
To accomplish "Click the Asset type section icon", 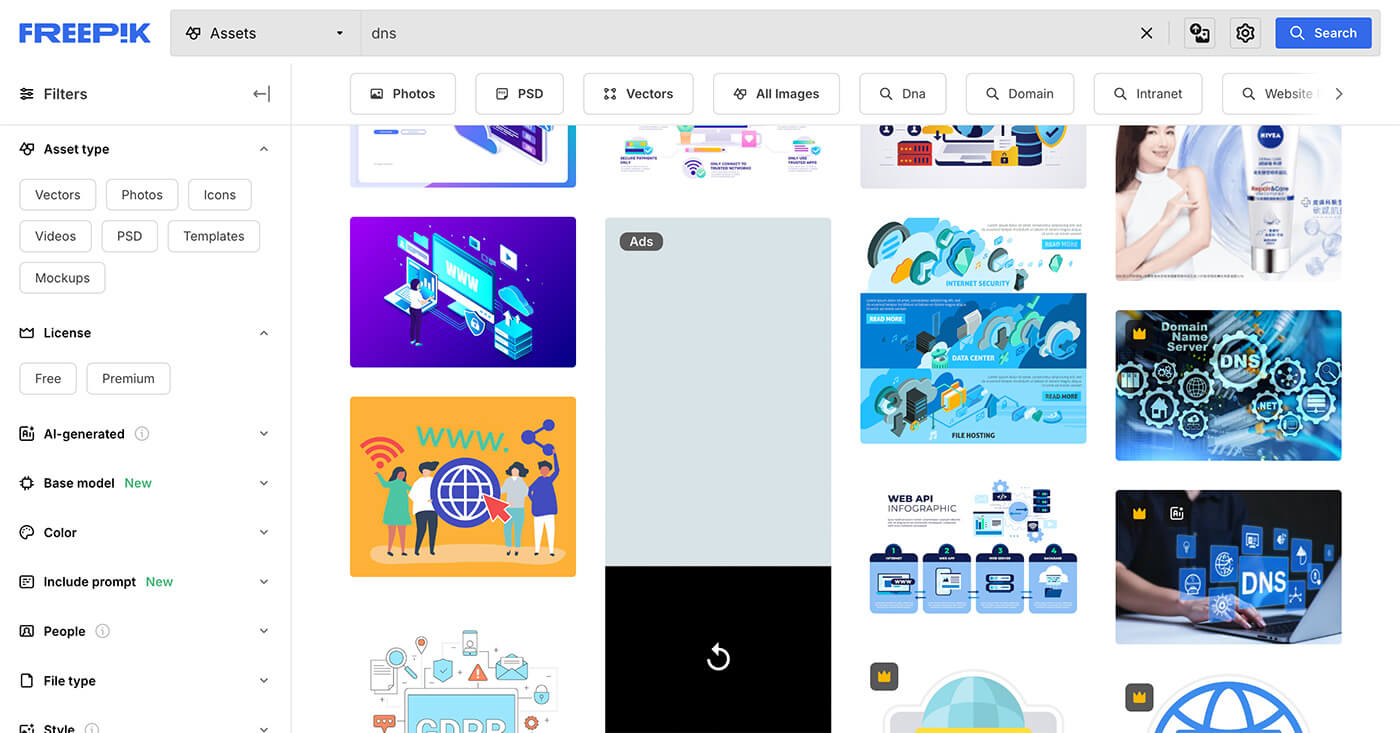I will (x=27, y=149).
